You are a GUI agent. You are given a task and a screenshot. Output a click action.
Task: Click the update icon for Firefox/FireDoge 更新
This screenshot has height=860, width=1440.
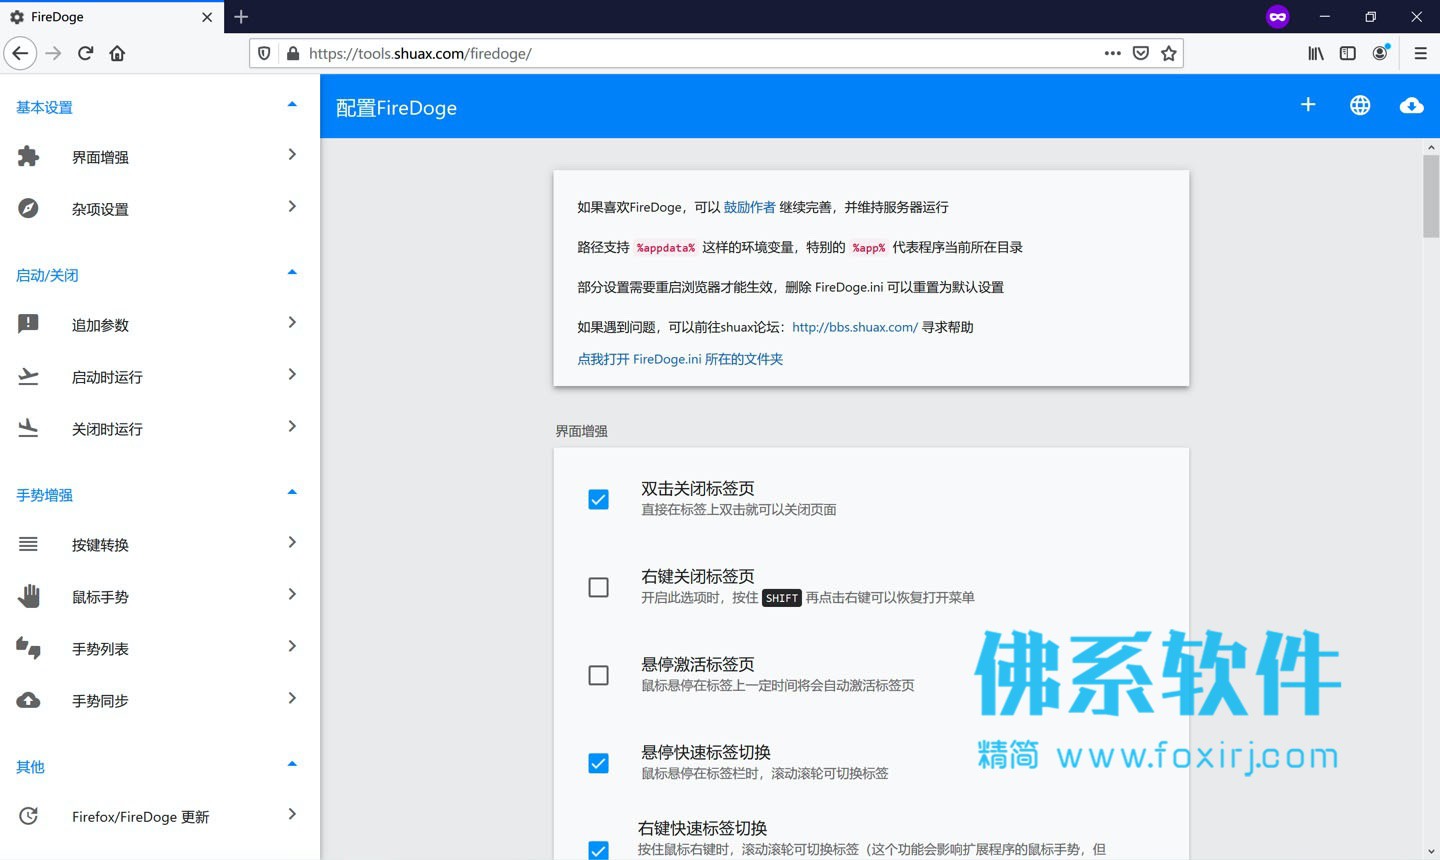(x=28, y=816)
